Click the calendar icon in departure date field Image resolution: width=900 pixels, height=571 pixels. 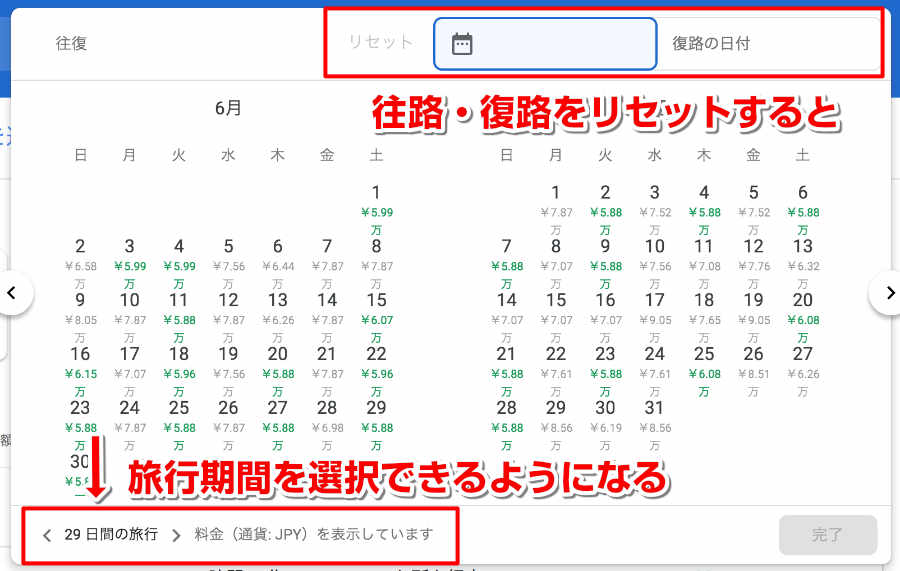coord(462,44)
